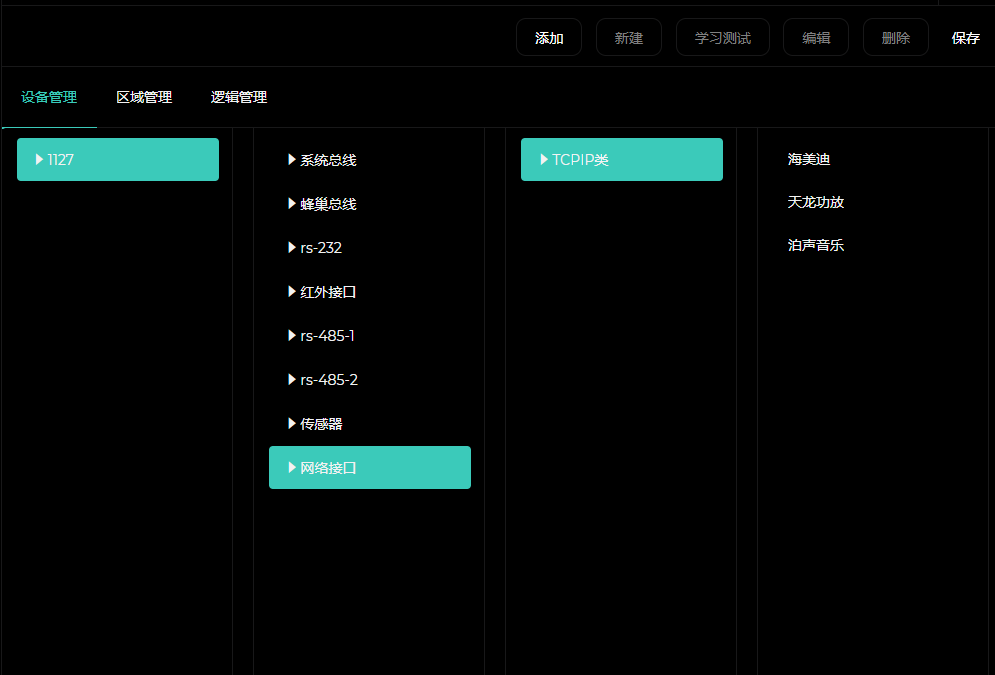
Task: Select the rs-232 interface item
Action: pos(321,248)
